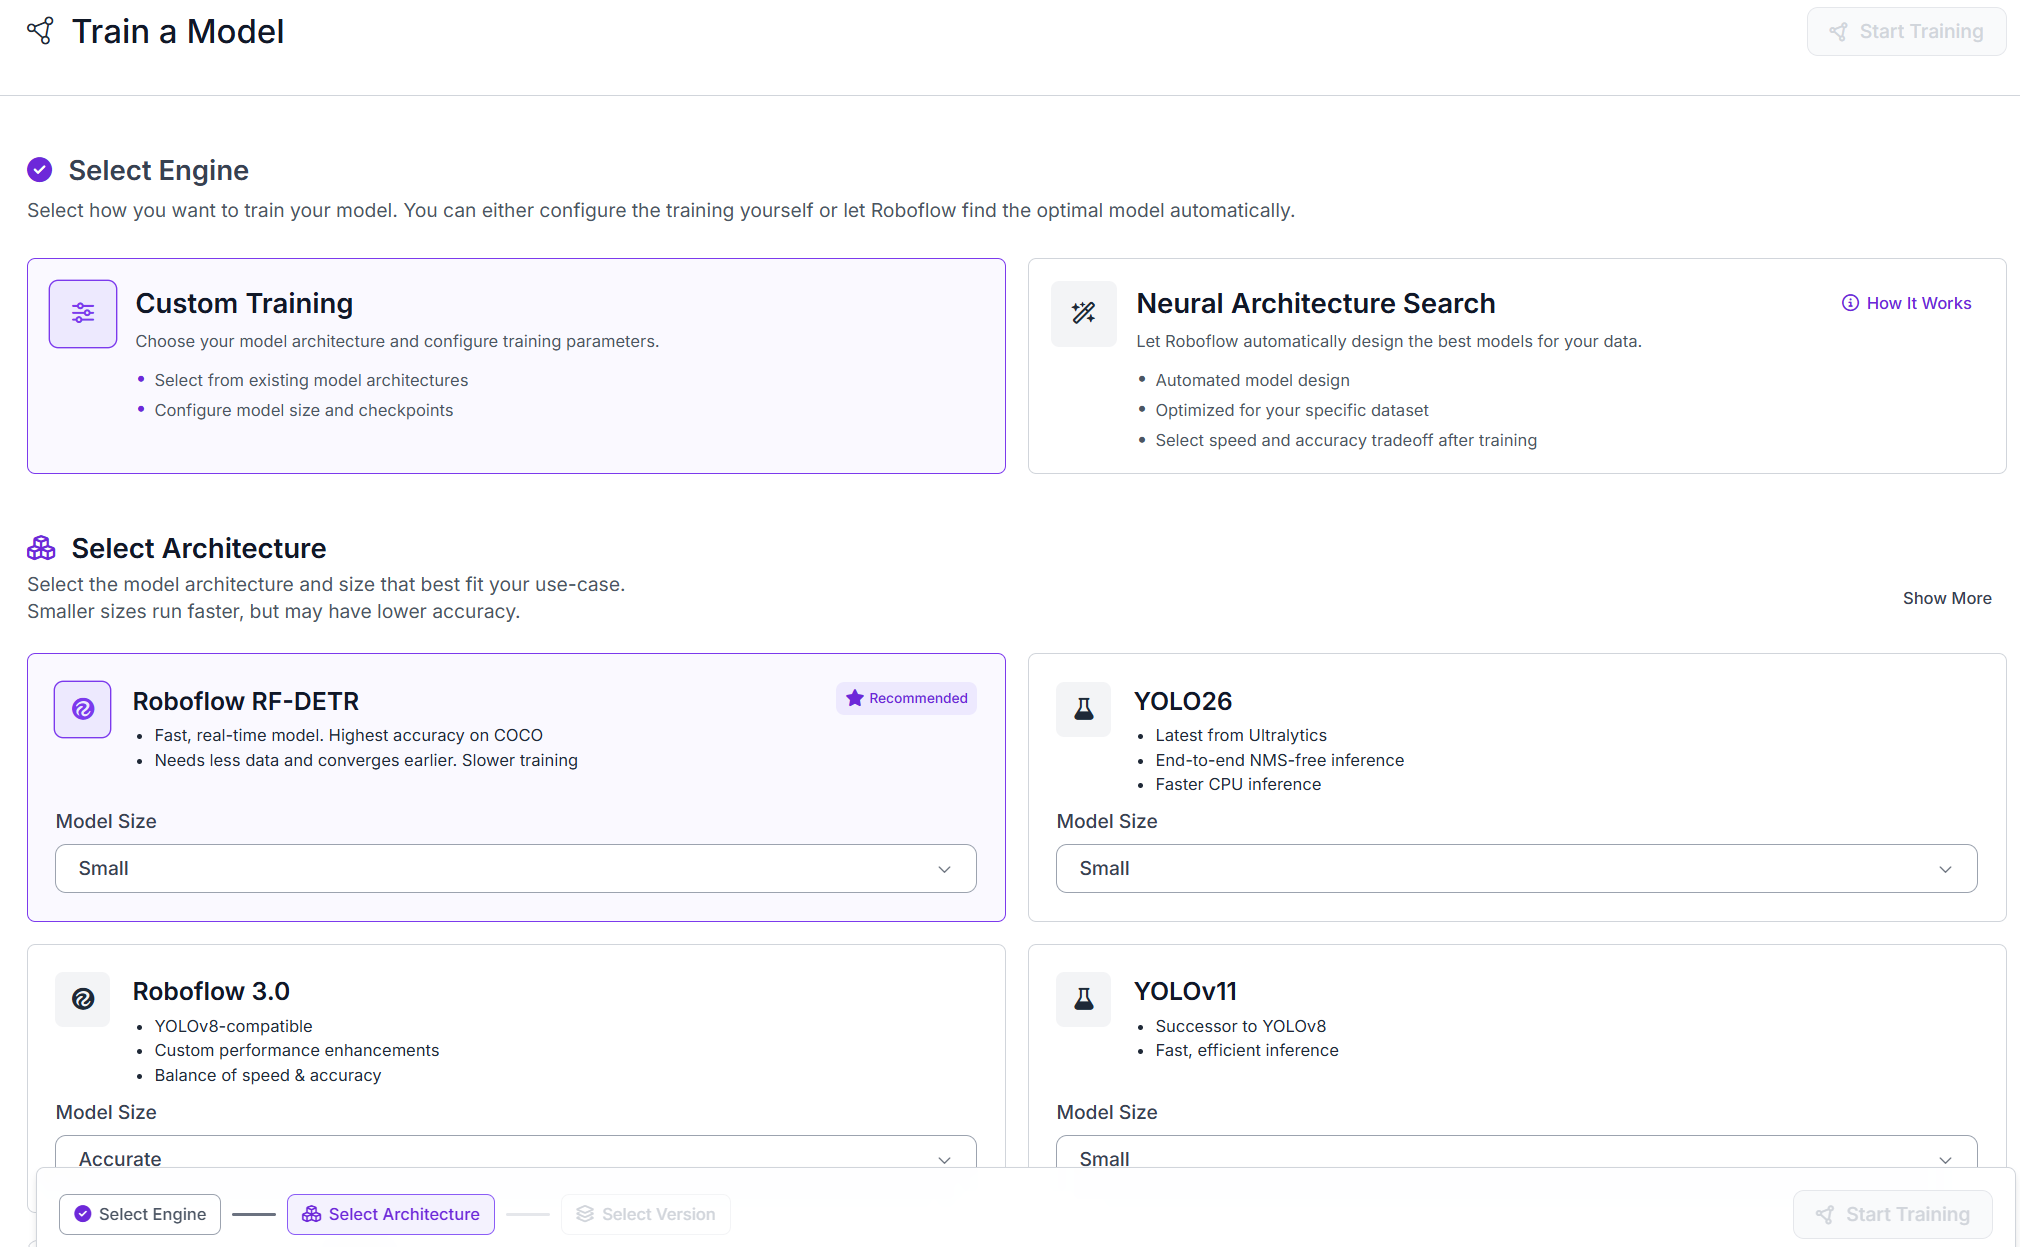This screenshot has width=2020, height=1247.
Task: Click 'Fast, efficient inference' bullet text
Action: click(1247, 1050)
